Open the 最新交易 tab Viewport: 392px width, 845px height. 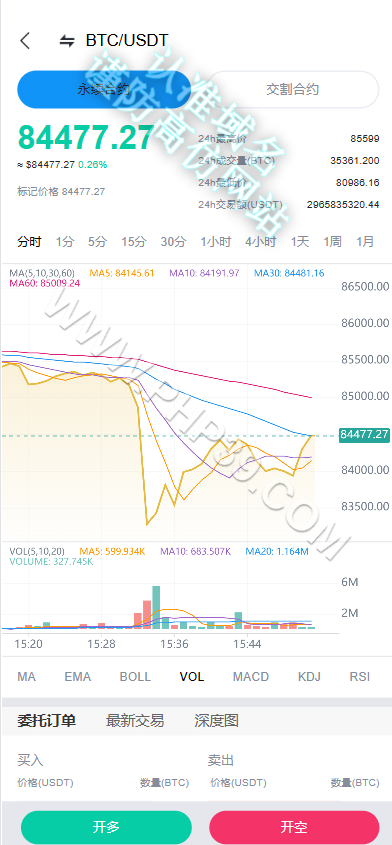(135, 721)
